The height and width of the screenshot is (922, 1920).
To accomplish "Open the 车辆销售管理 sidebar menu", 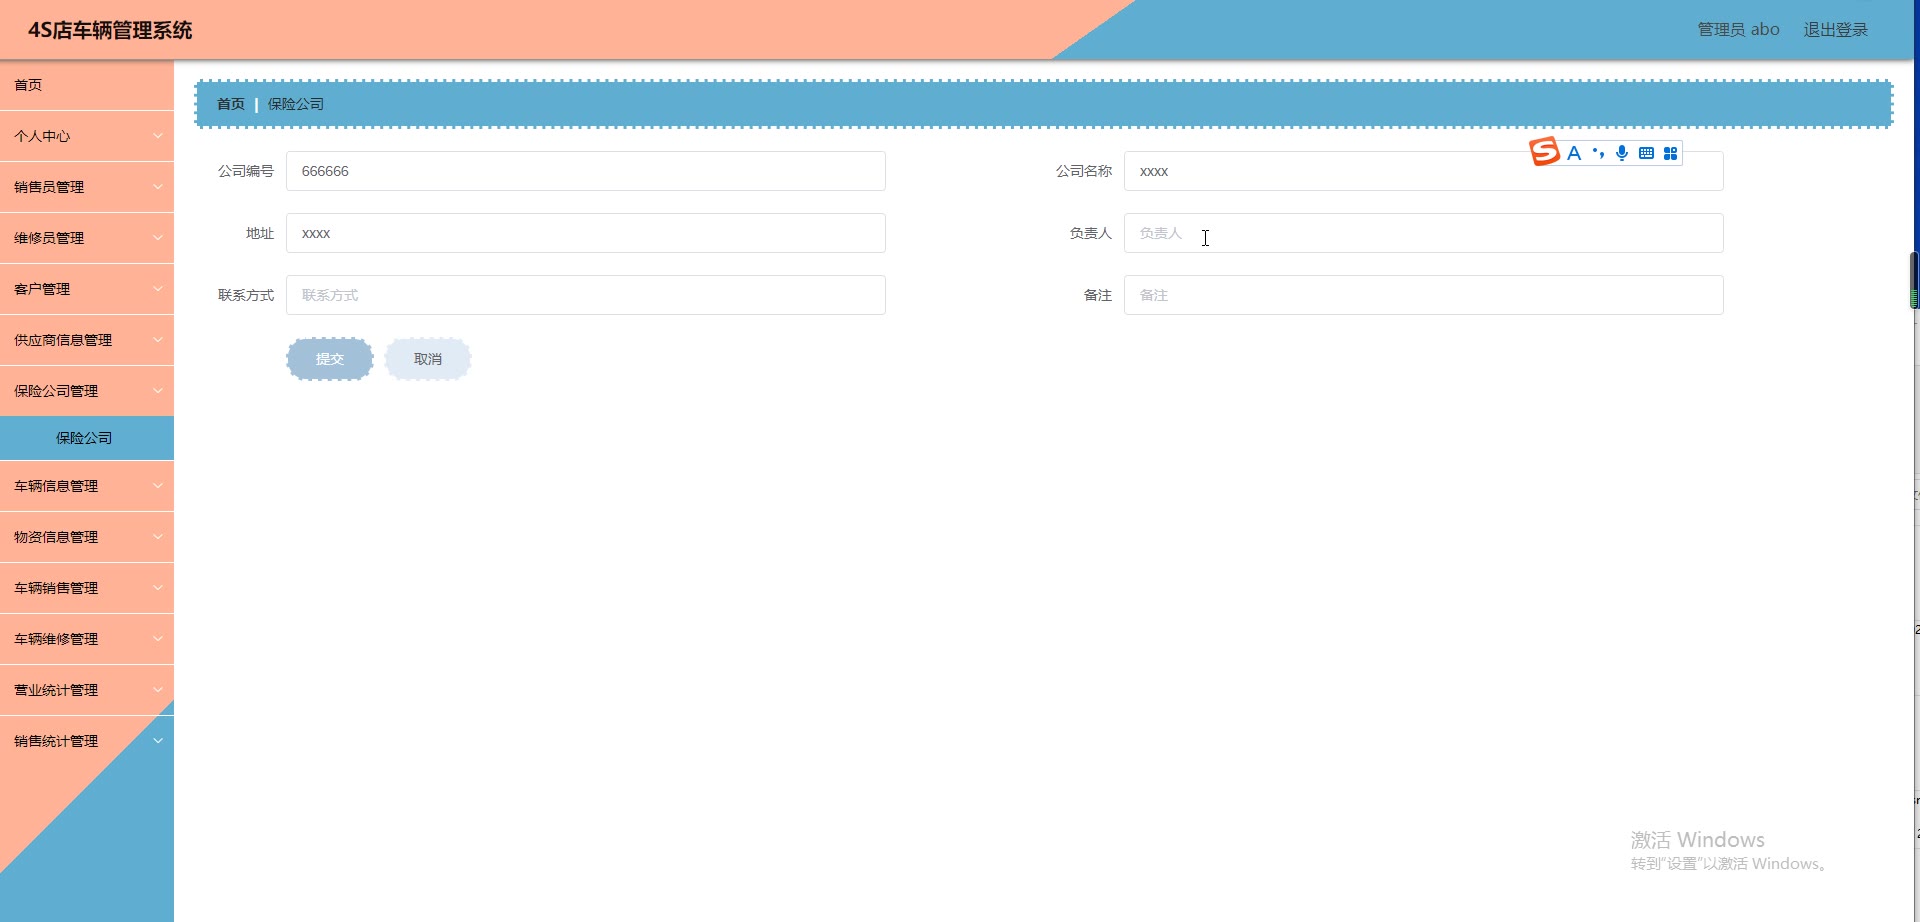I will 87,588.
